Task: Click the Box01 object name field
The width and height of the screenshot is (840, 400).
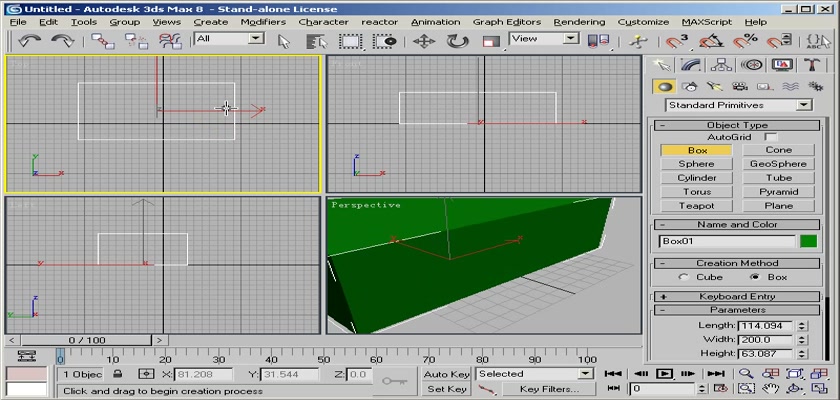Action: click(727, 241)
